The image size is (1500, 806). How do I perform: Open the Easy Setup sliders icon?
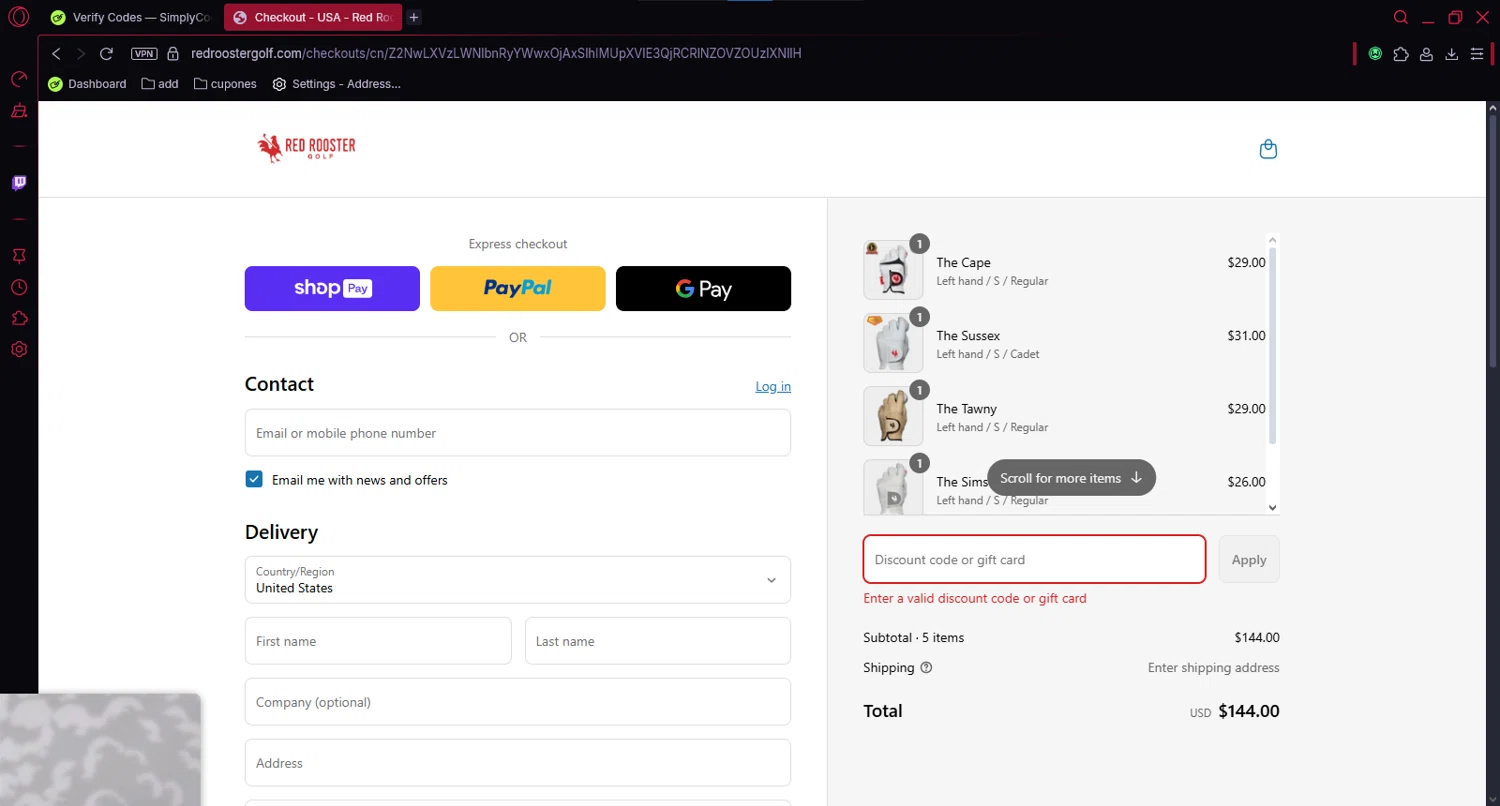coord(1477,53)
